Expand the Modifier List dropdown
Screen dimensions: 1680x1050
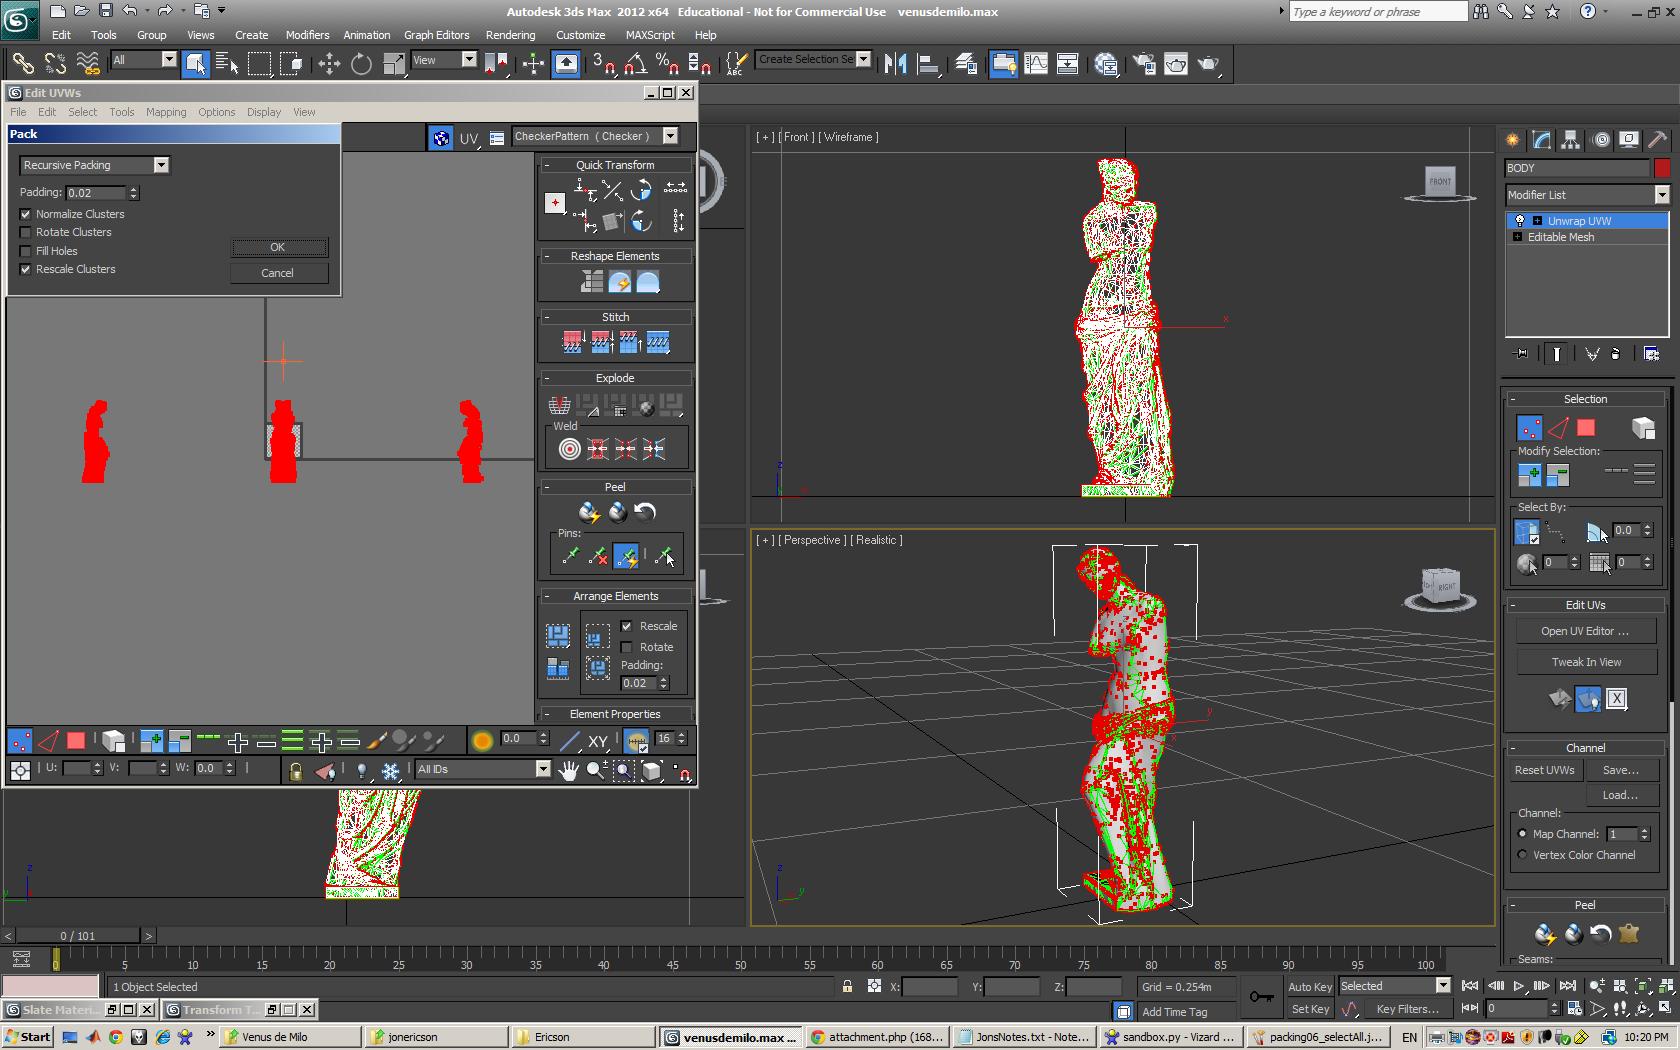tap(1661, 195)
